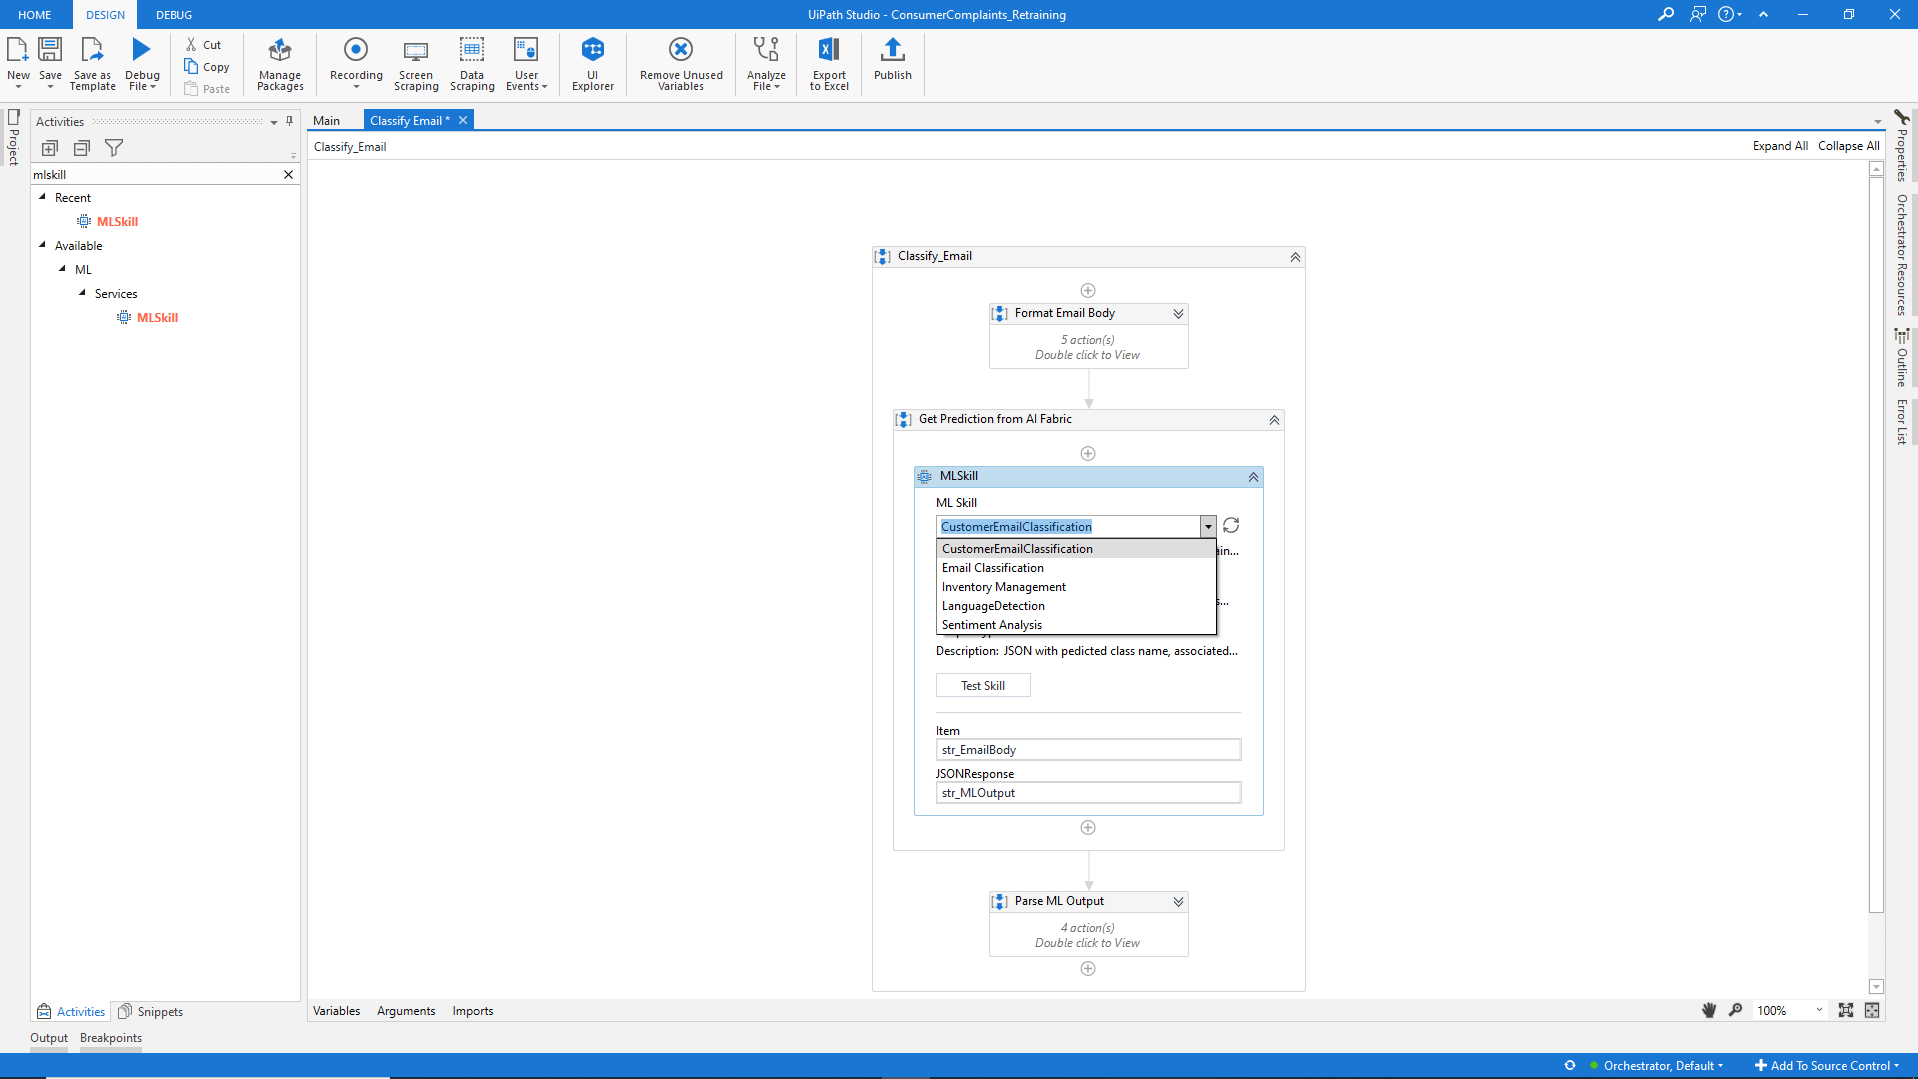This screenshot has height=1079, width=1918.
Task: Close the Classify Email tab
Action: [463, 120]
